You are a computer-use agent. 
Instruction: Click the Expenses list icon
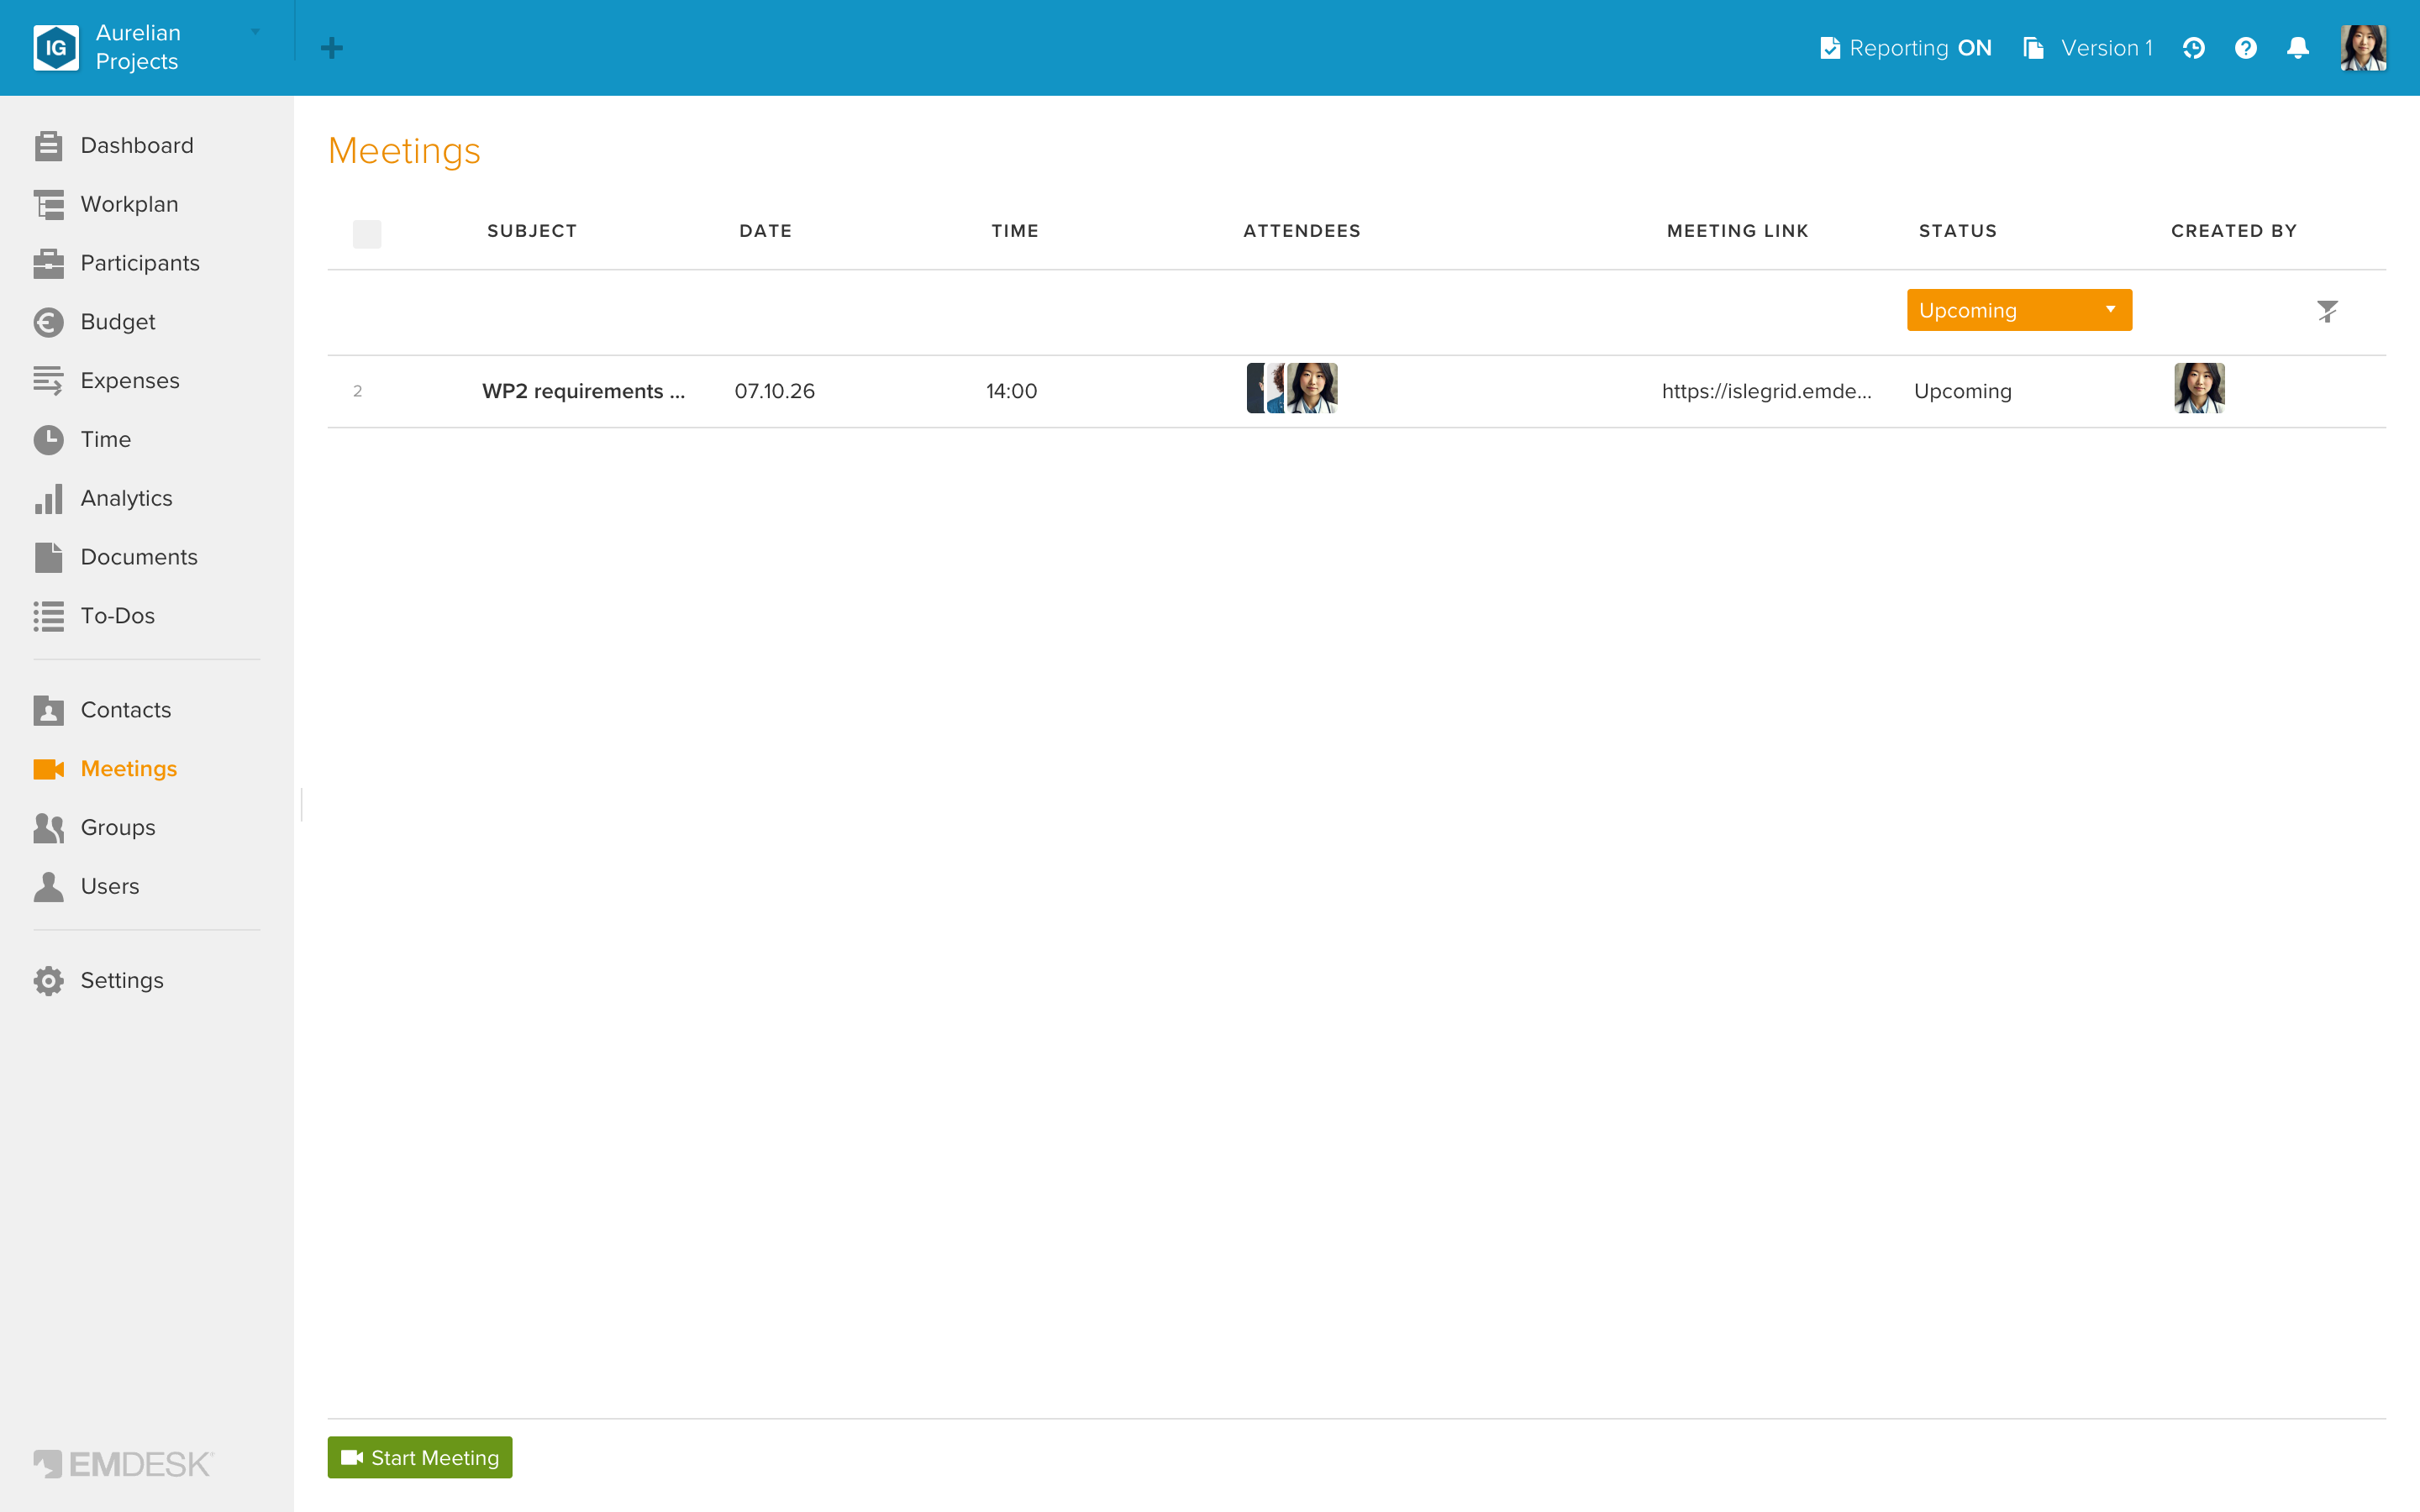click(x=48, y=381)
